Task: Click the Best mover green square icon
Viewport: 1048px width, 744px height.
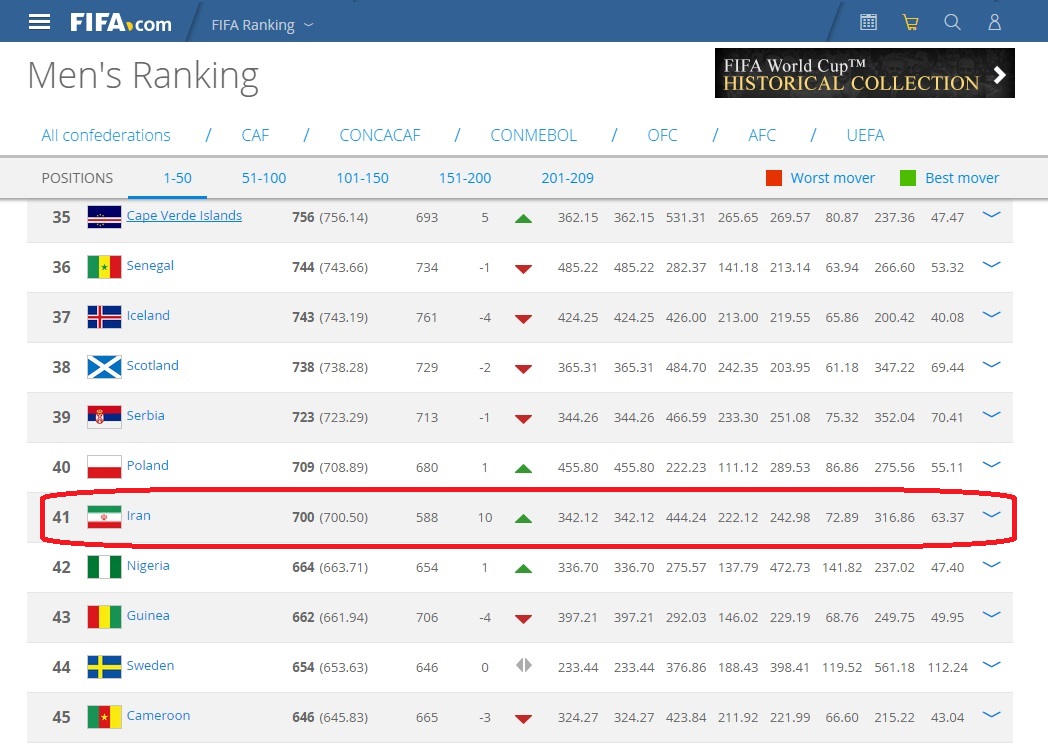Action: tap(908, 177)
